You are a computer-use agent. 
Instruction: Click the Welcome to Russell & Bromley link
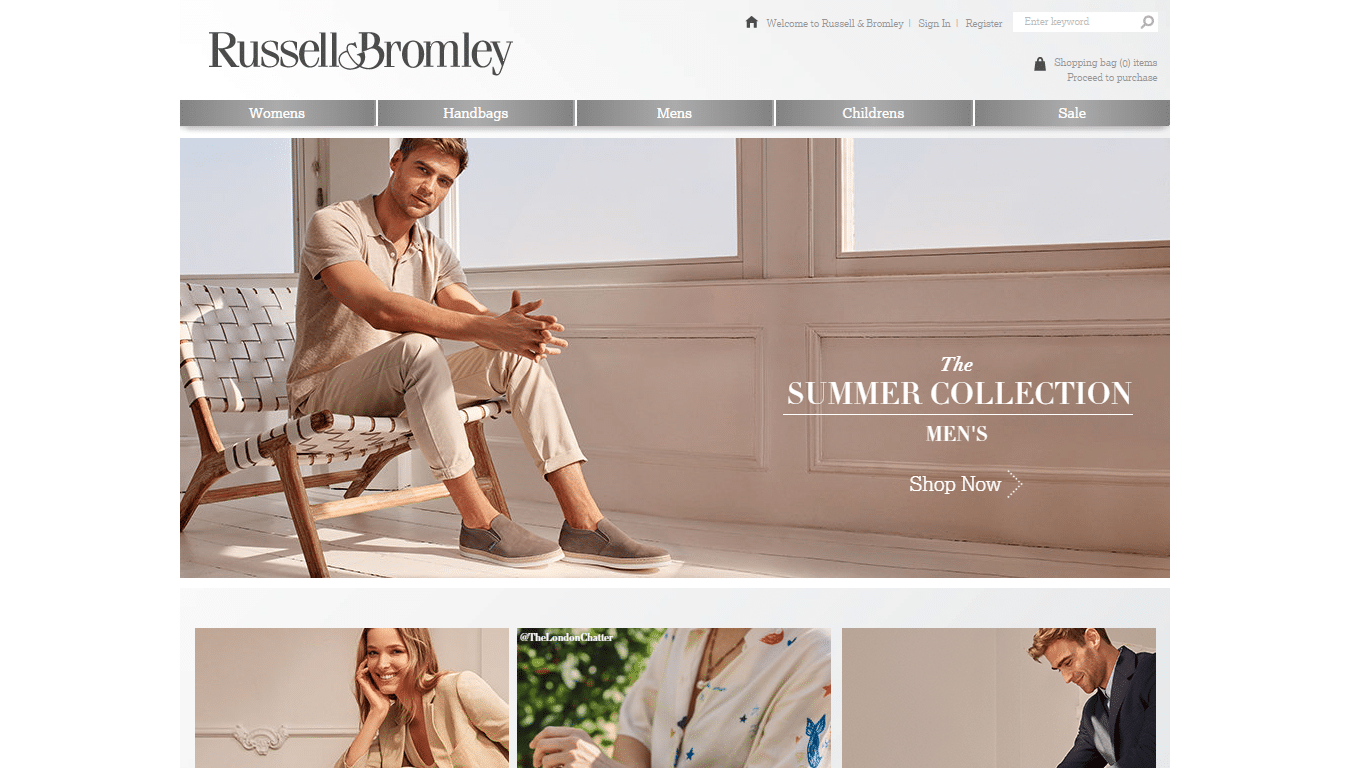835,23
